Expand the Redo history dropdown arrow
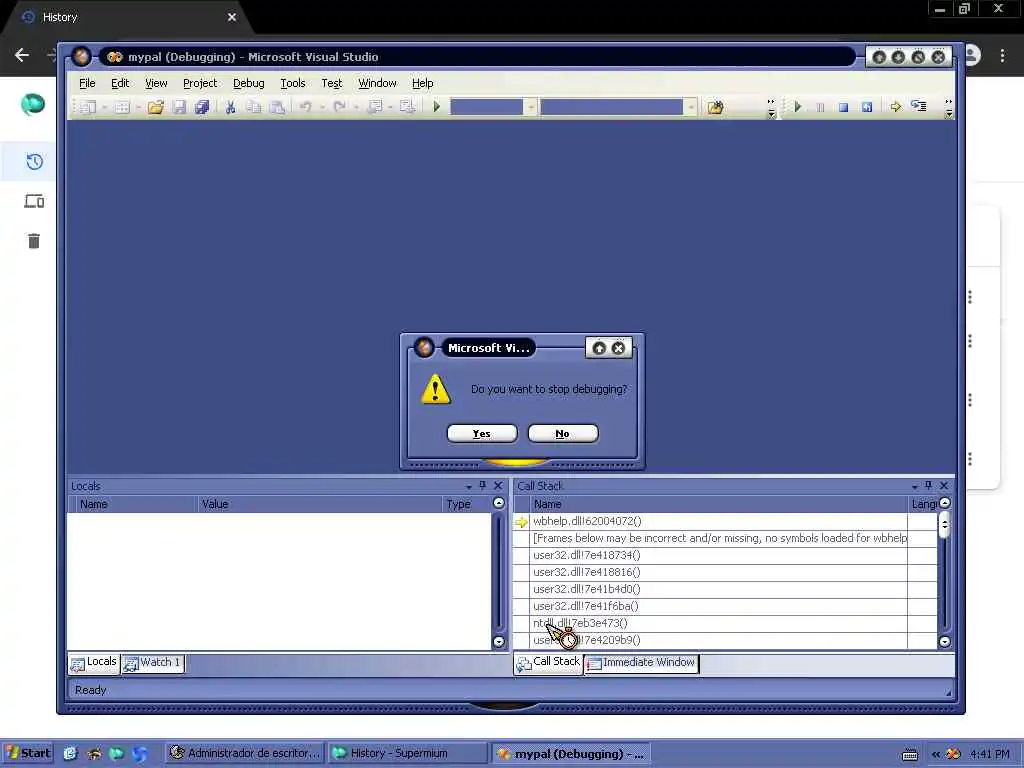The image size is (1024, 768). pyautogui.click(x=356, y=107)
